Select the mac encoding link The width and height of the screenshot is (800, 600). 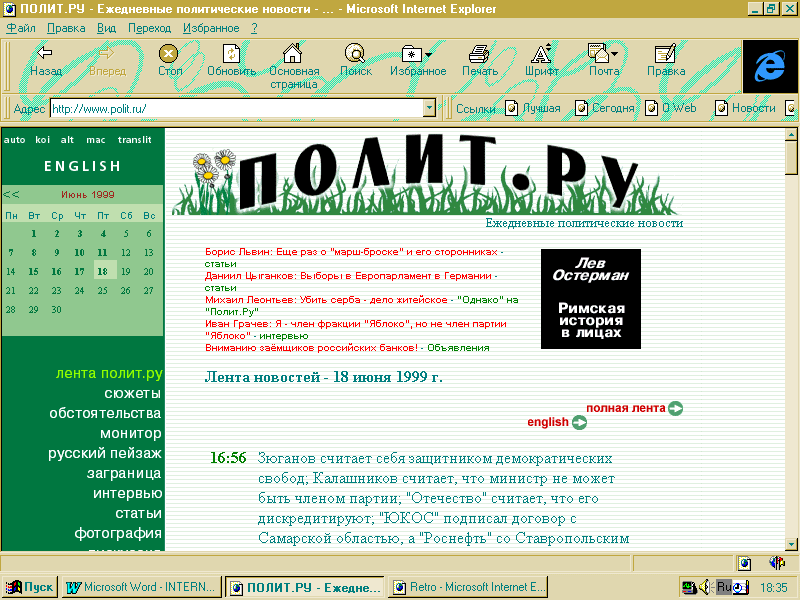click(95, 140)
